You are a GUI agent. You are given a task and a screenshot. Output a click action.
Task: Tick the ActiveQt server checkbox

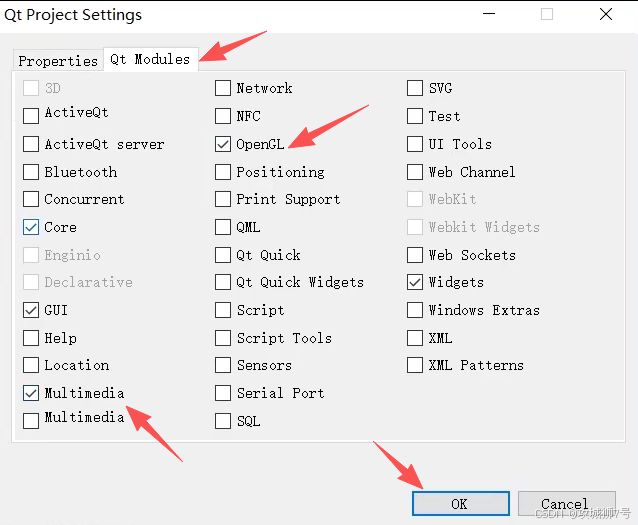31,144
